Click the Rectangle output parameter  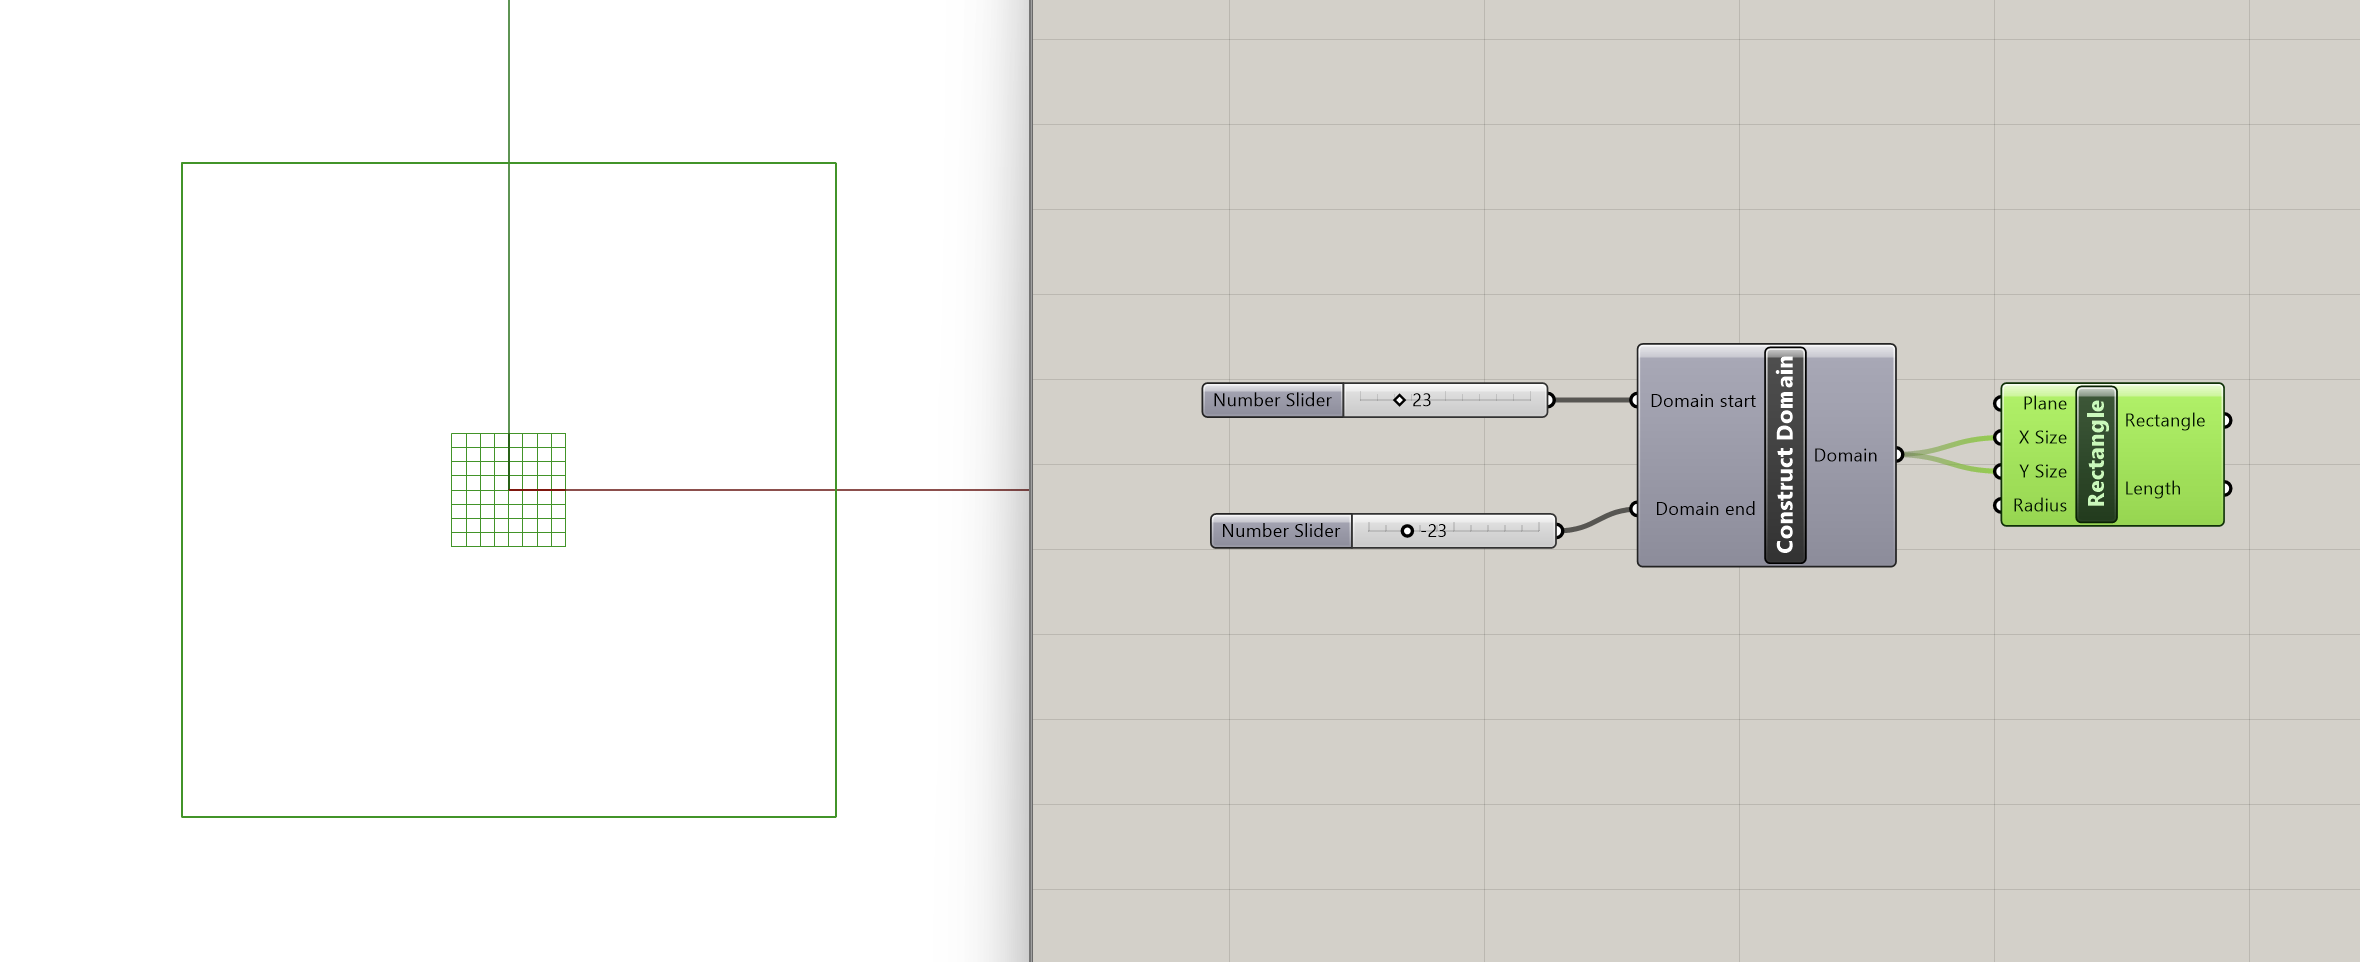click(2164, 421)
